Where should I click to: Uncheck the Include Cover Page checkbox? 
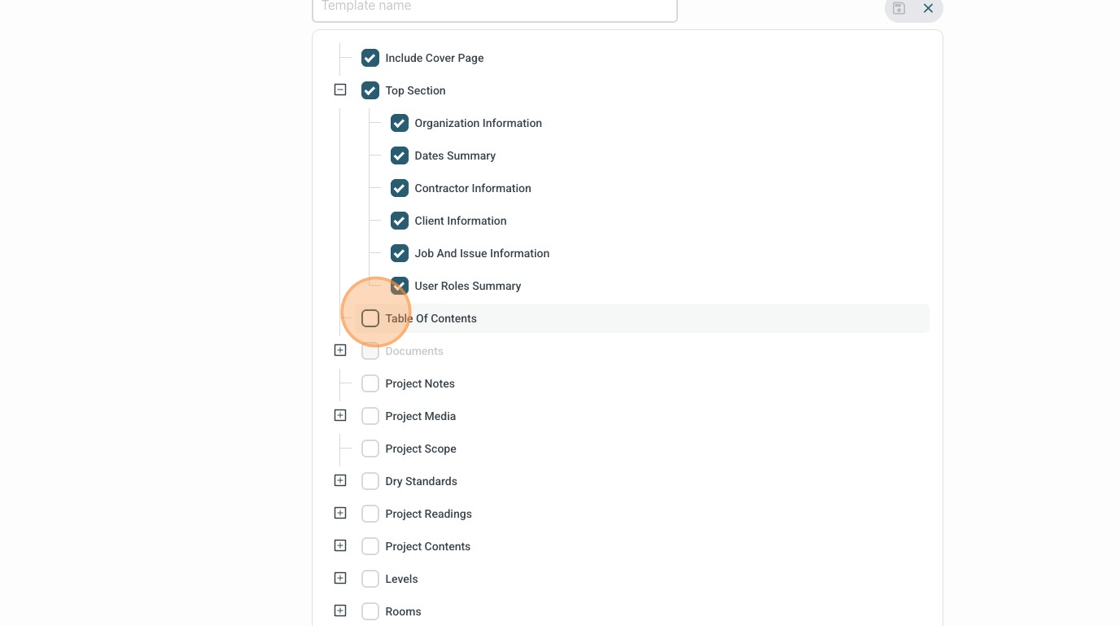tap(370, 58)
